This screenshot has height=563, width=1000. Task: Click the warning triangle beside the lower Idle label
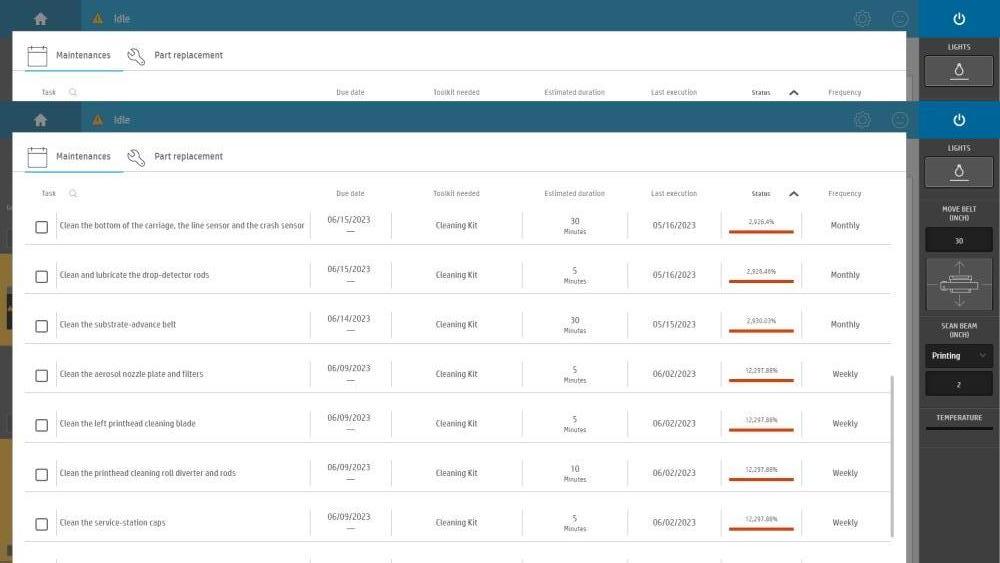tap(98, 120)
